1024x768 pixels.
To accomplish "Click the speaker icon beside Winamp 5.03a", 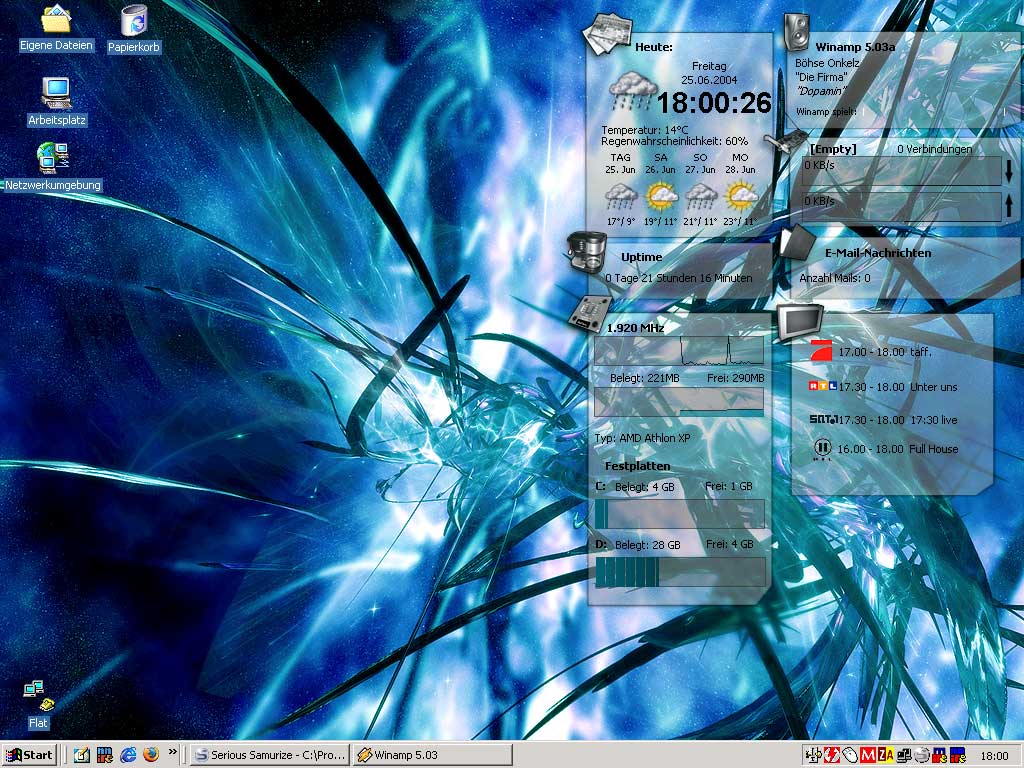I will click(x=796, y=32).
